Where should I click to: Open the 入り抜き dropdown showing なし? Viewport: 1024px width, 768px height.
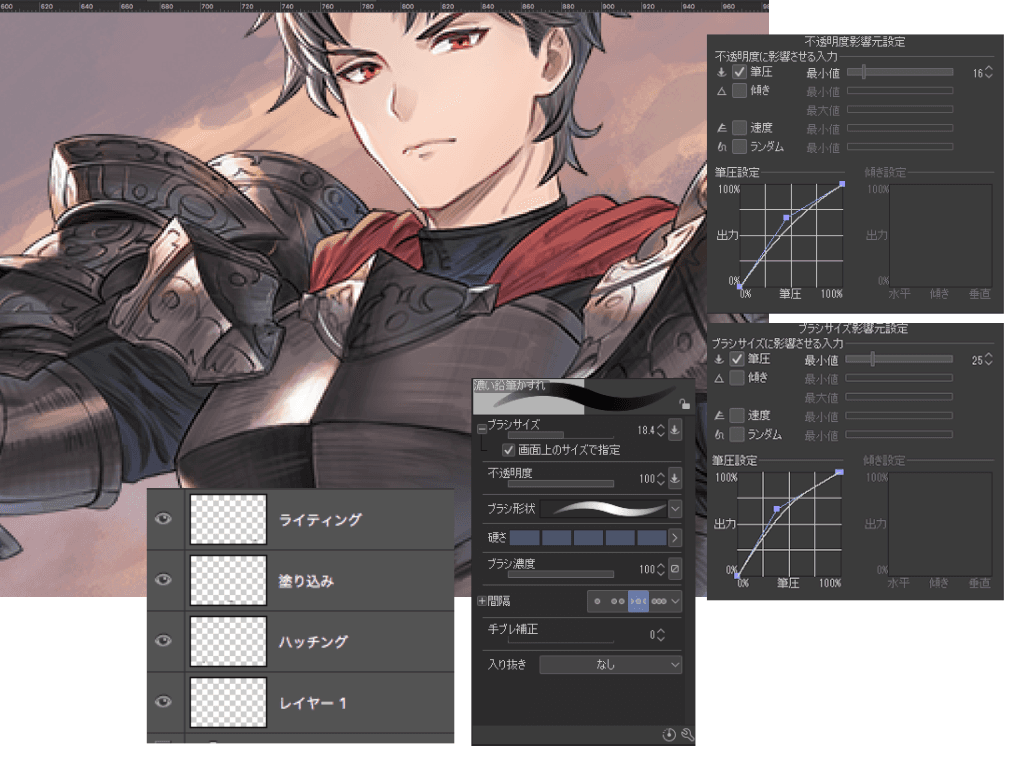coord(611,665)
